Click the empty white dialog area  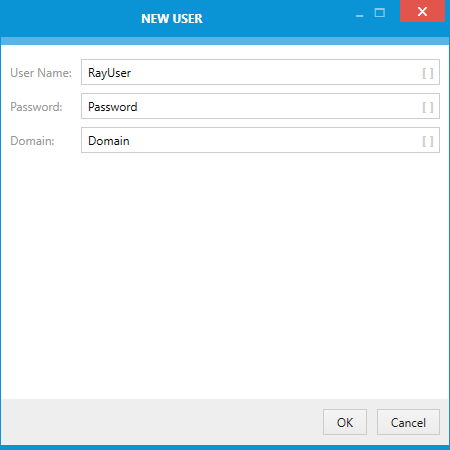pos(225,273)
